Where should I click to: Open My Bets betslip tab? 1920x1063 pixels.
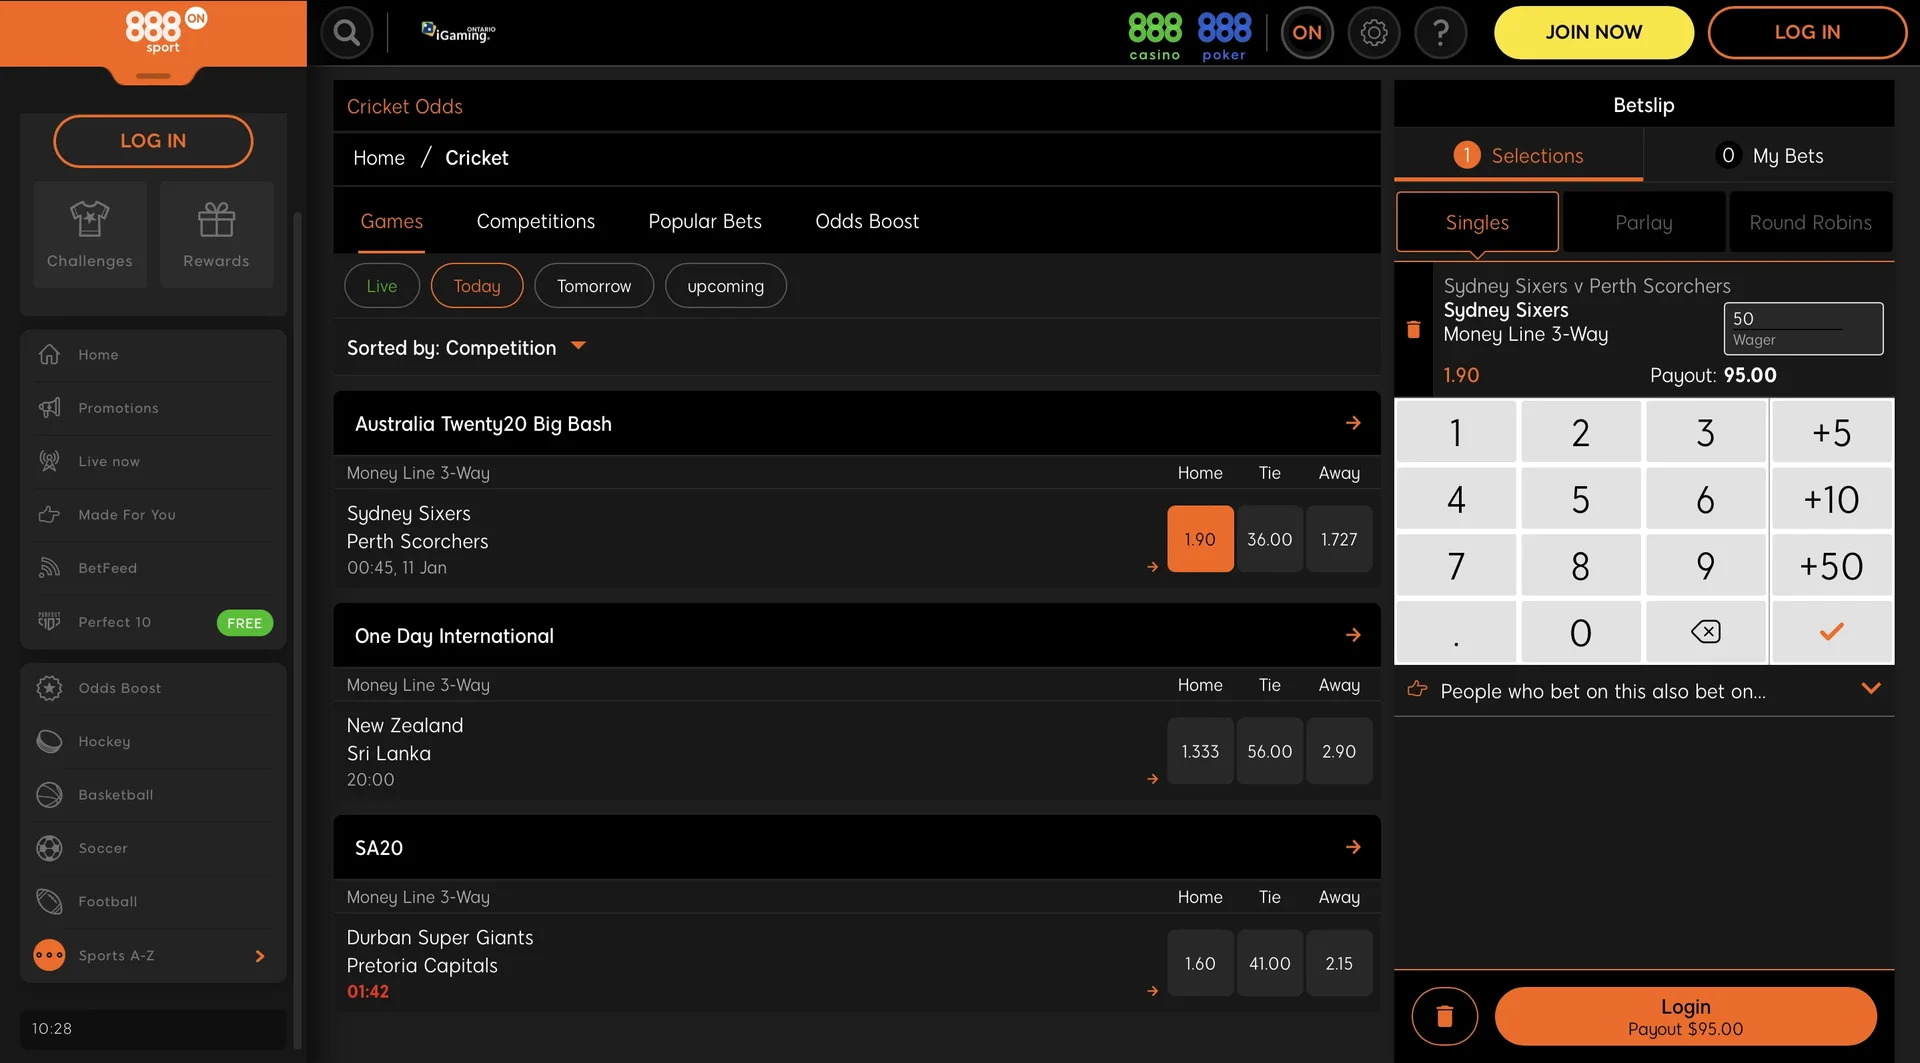point(1769,156)
